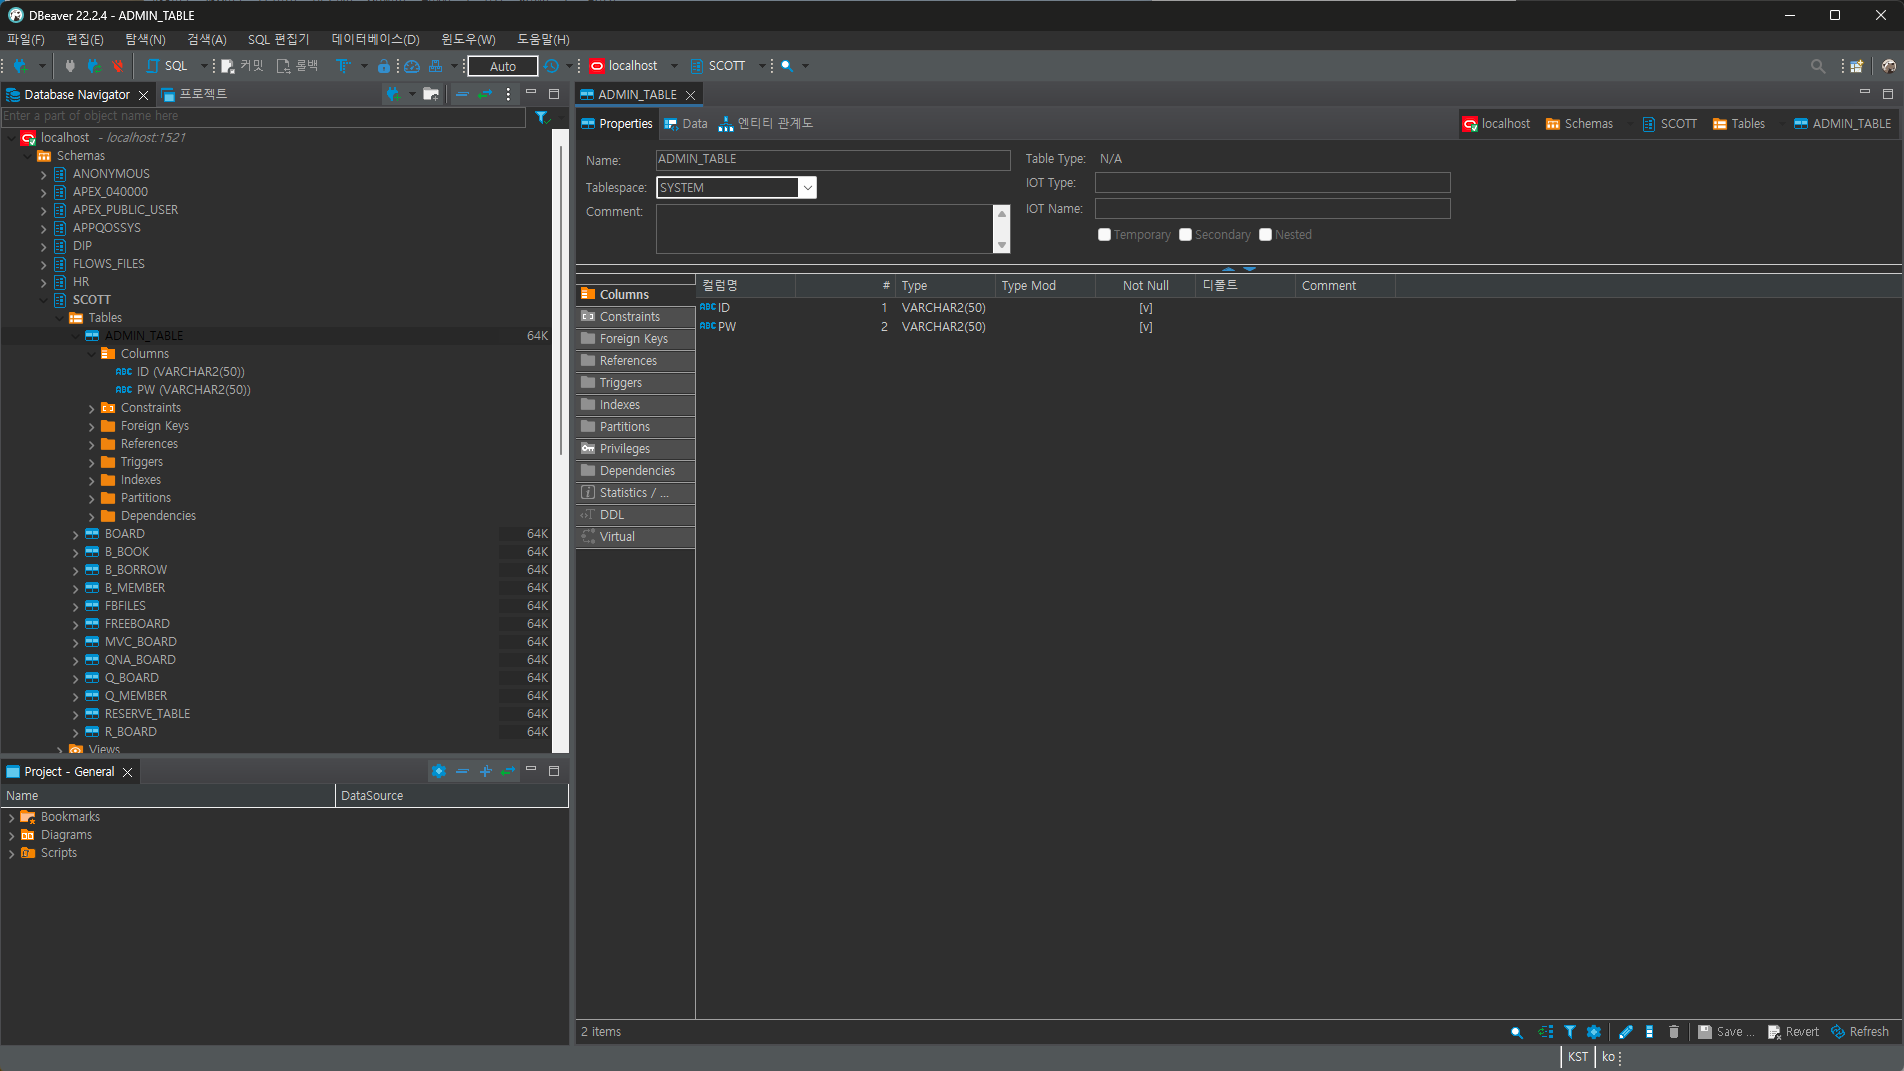Open the dashboard gauge icon

coord(411,66)
